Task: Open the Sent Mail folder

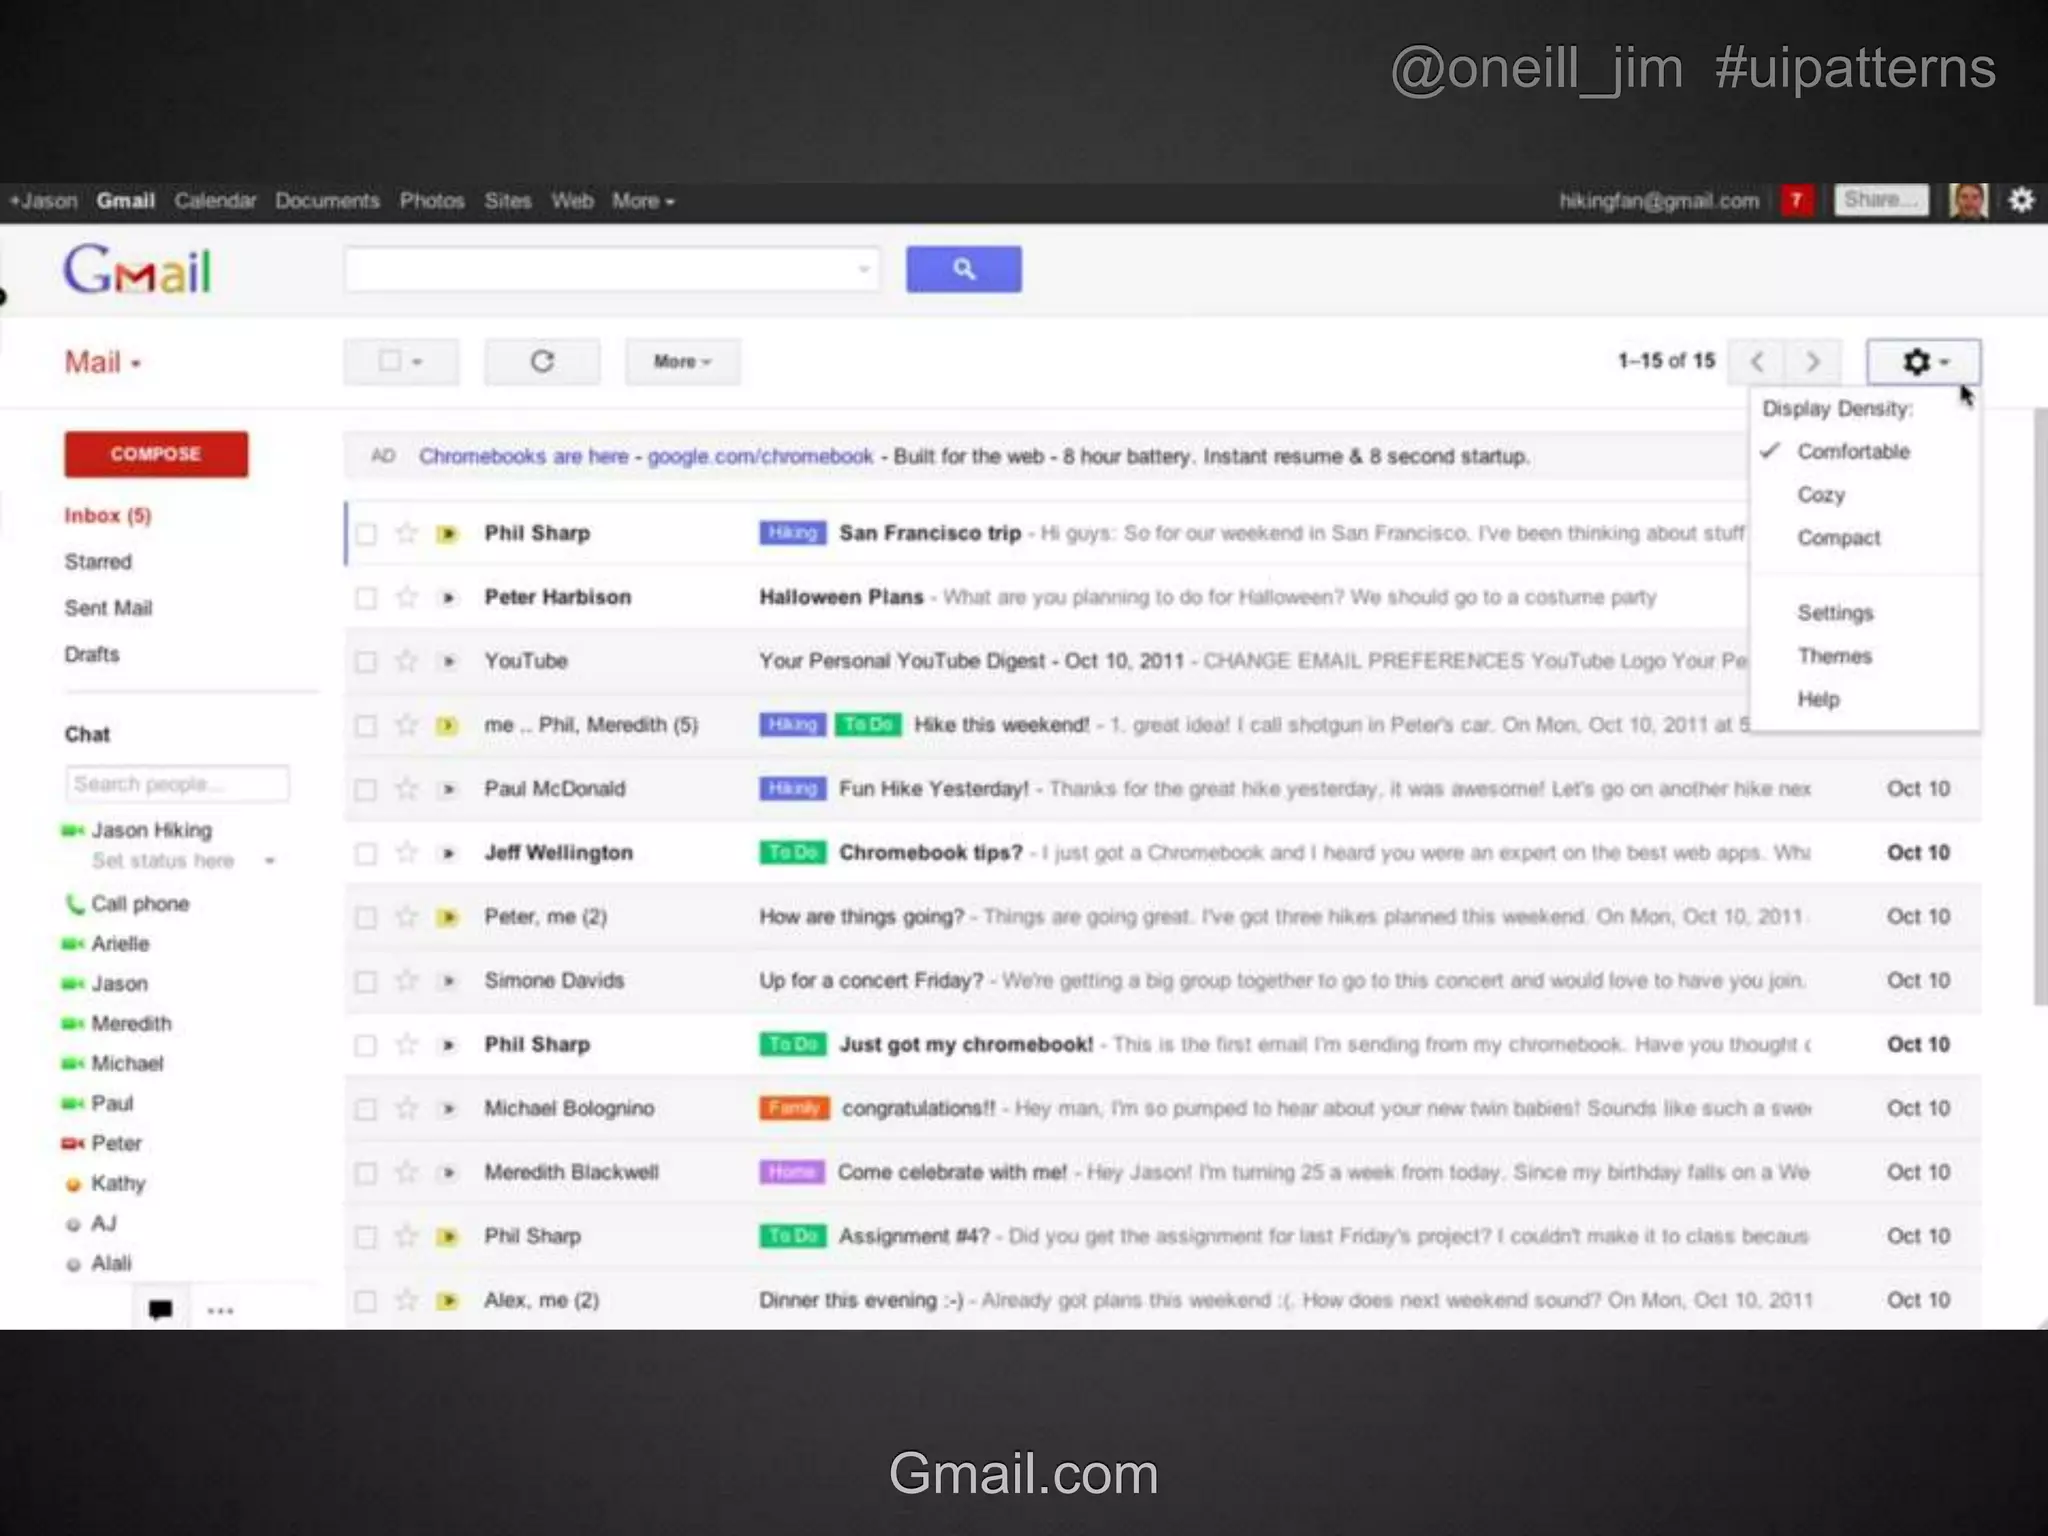Action: 108,608
